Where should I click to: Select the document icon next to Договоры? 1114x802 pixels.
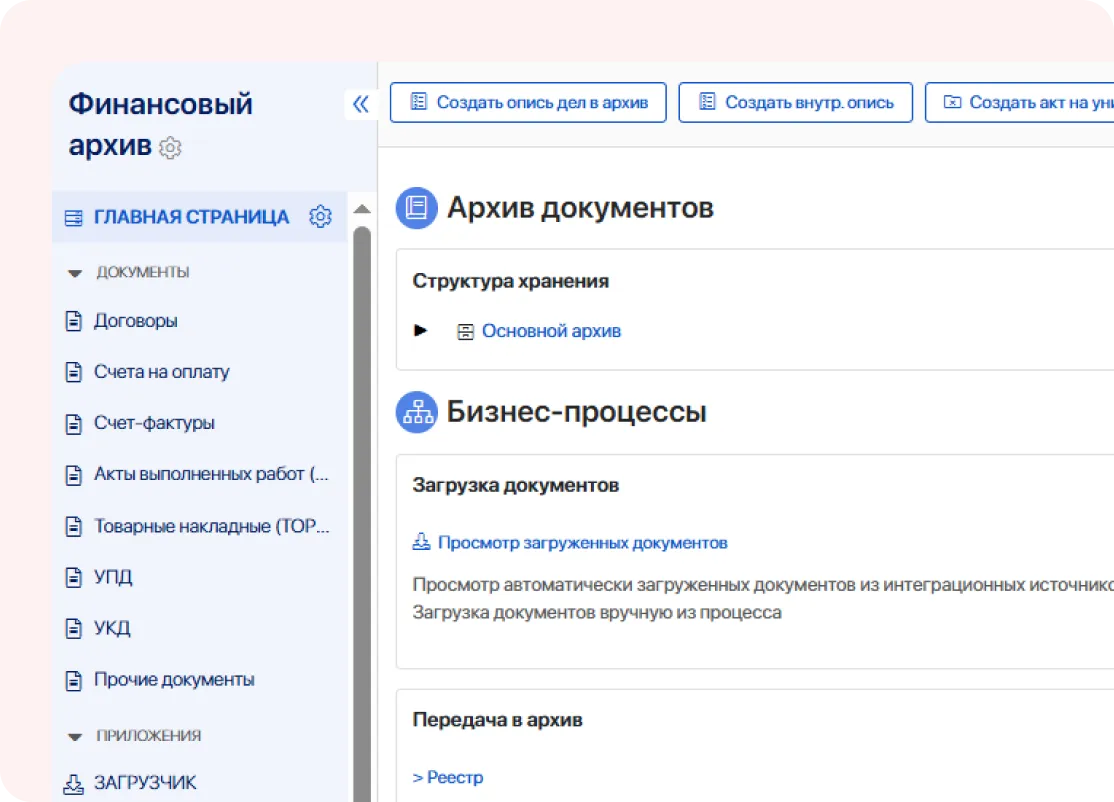[73, 320]
